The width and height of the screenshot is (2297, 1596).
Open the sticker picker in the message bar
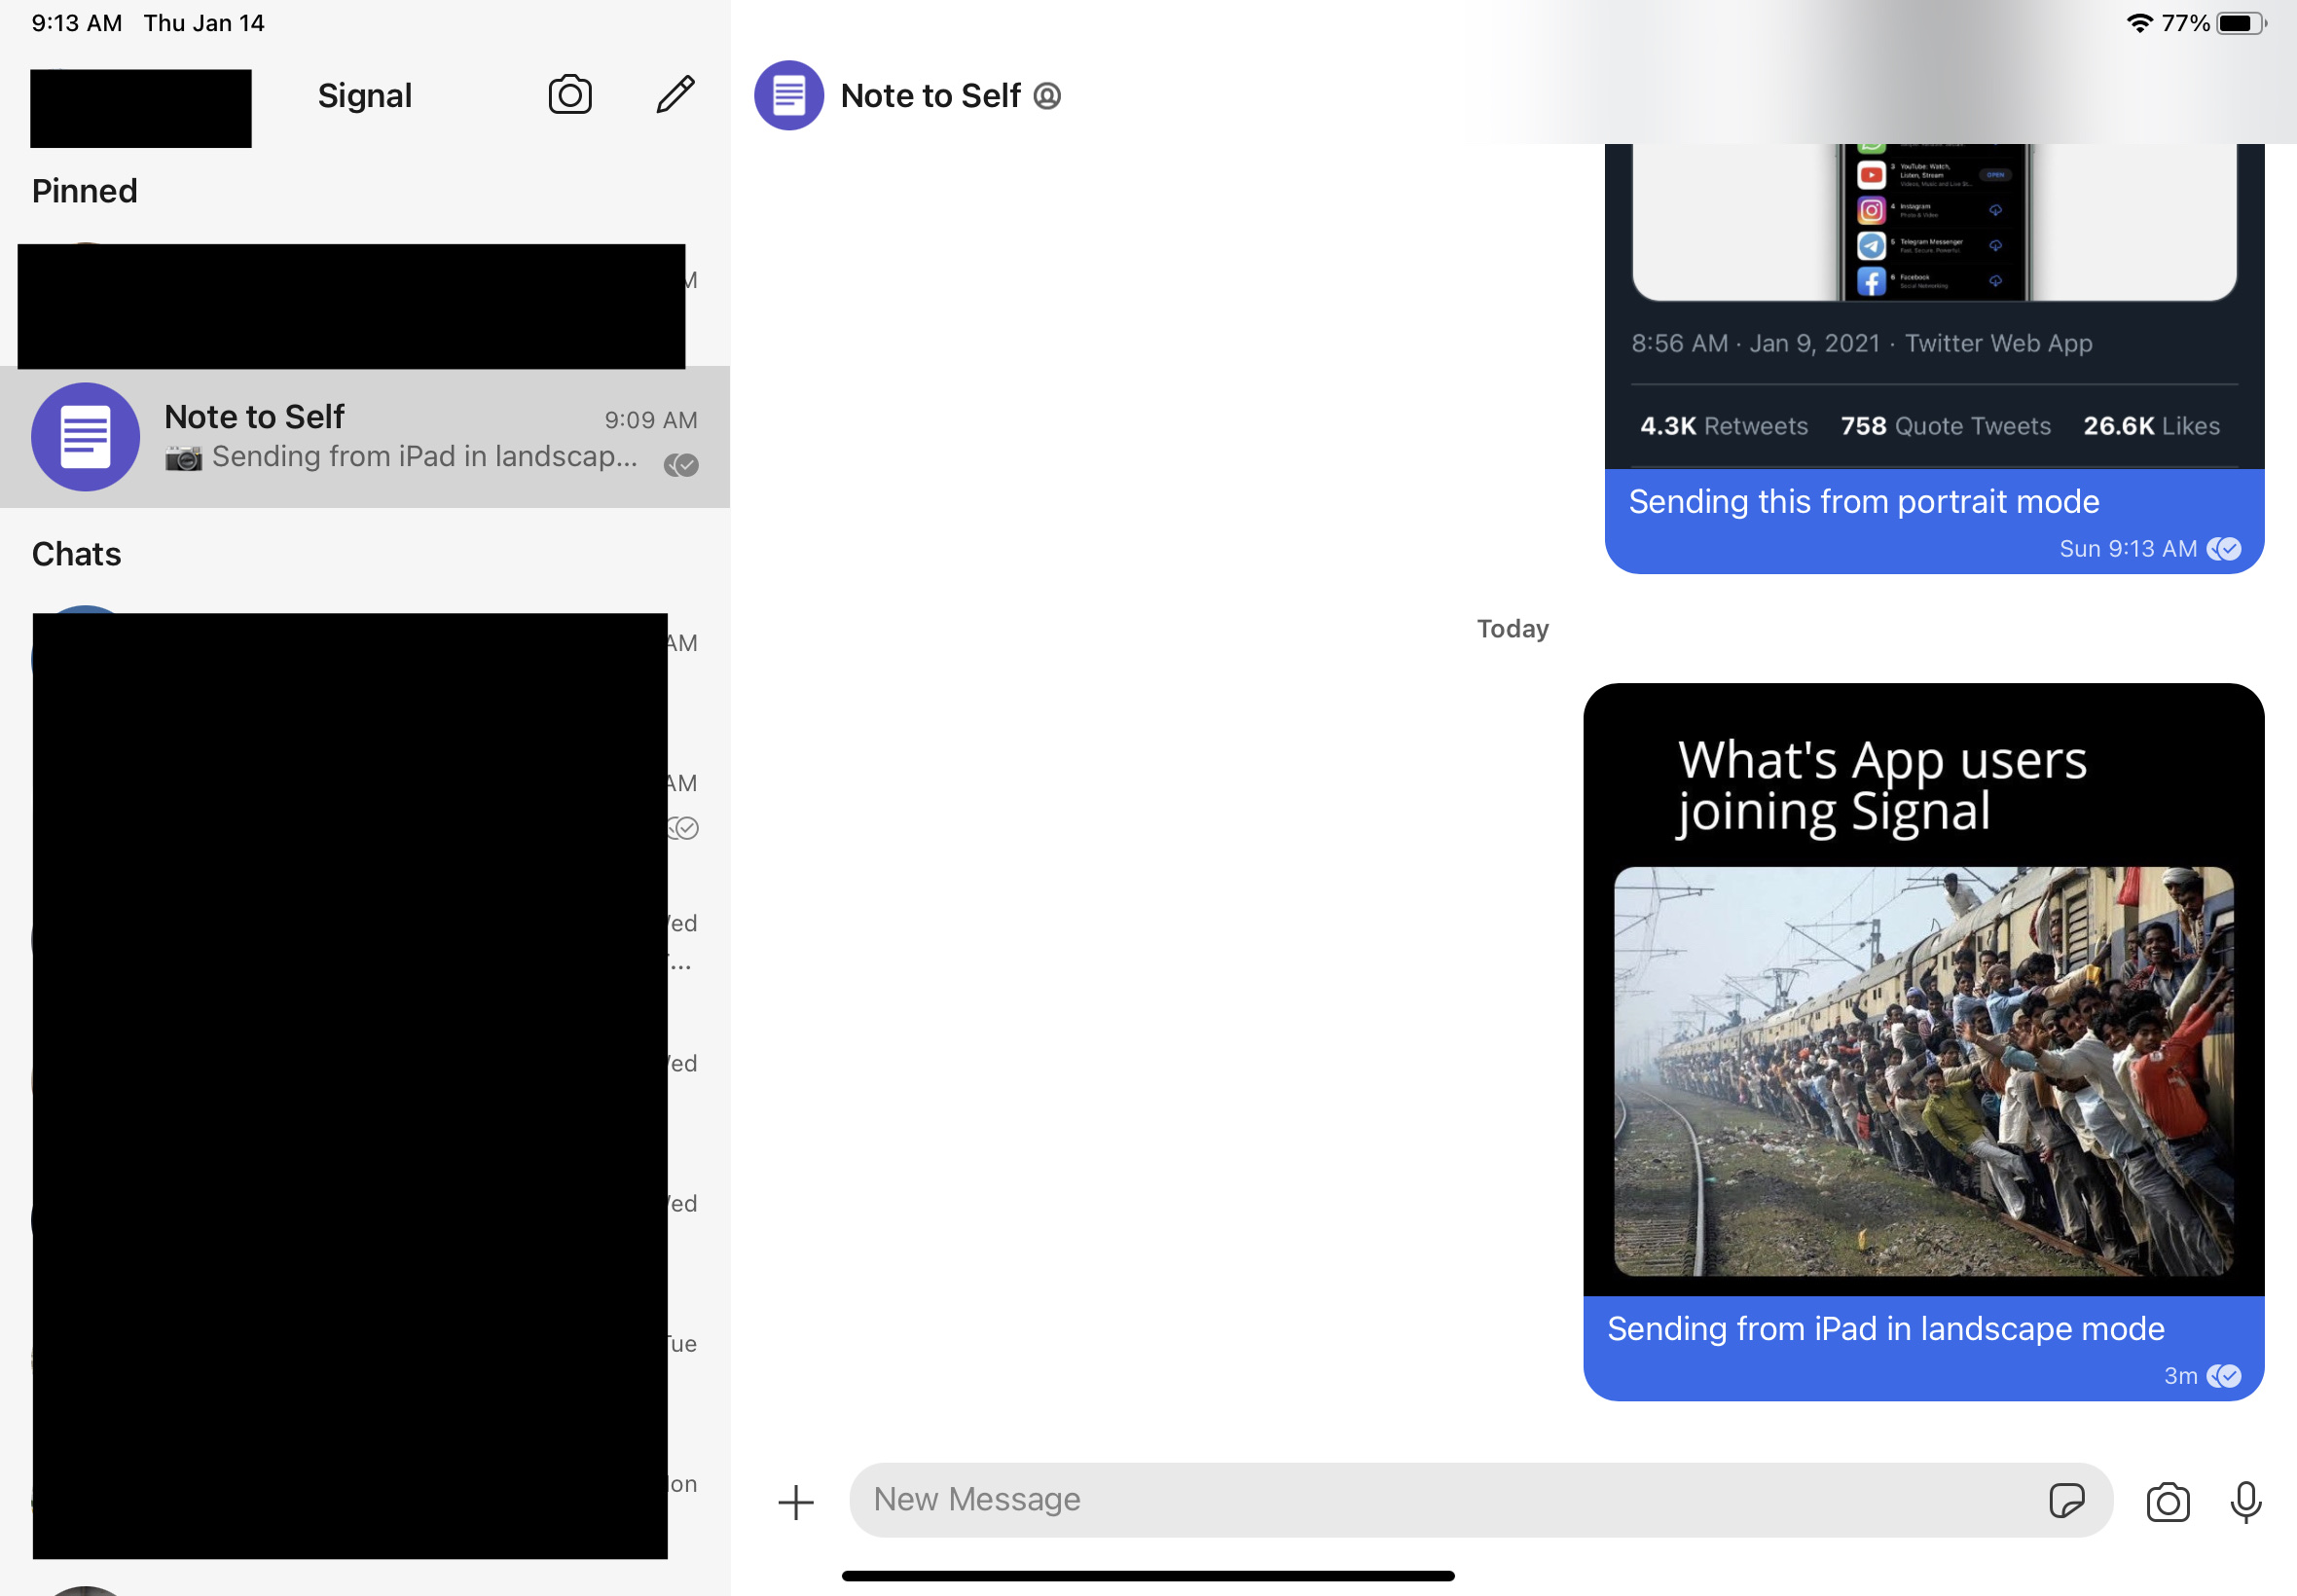tap(2068, 1500)
